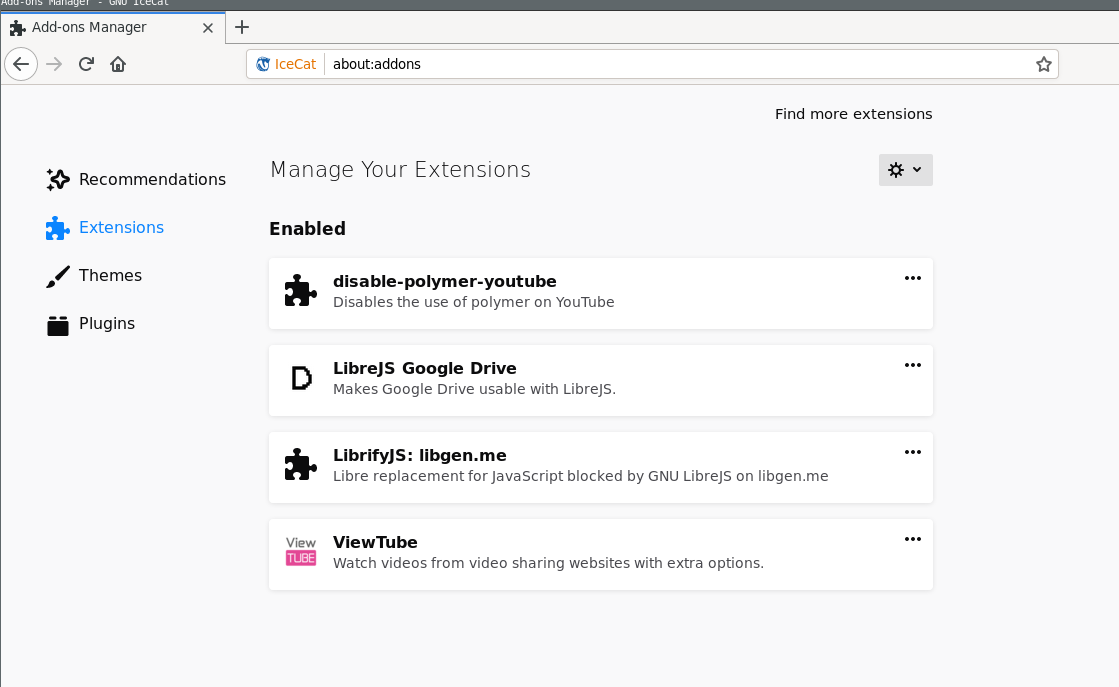1119x687 pixels.
Task: Click the Themes paintbrush icon
Action: coord(58,276)
